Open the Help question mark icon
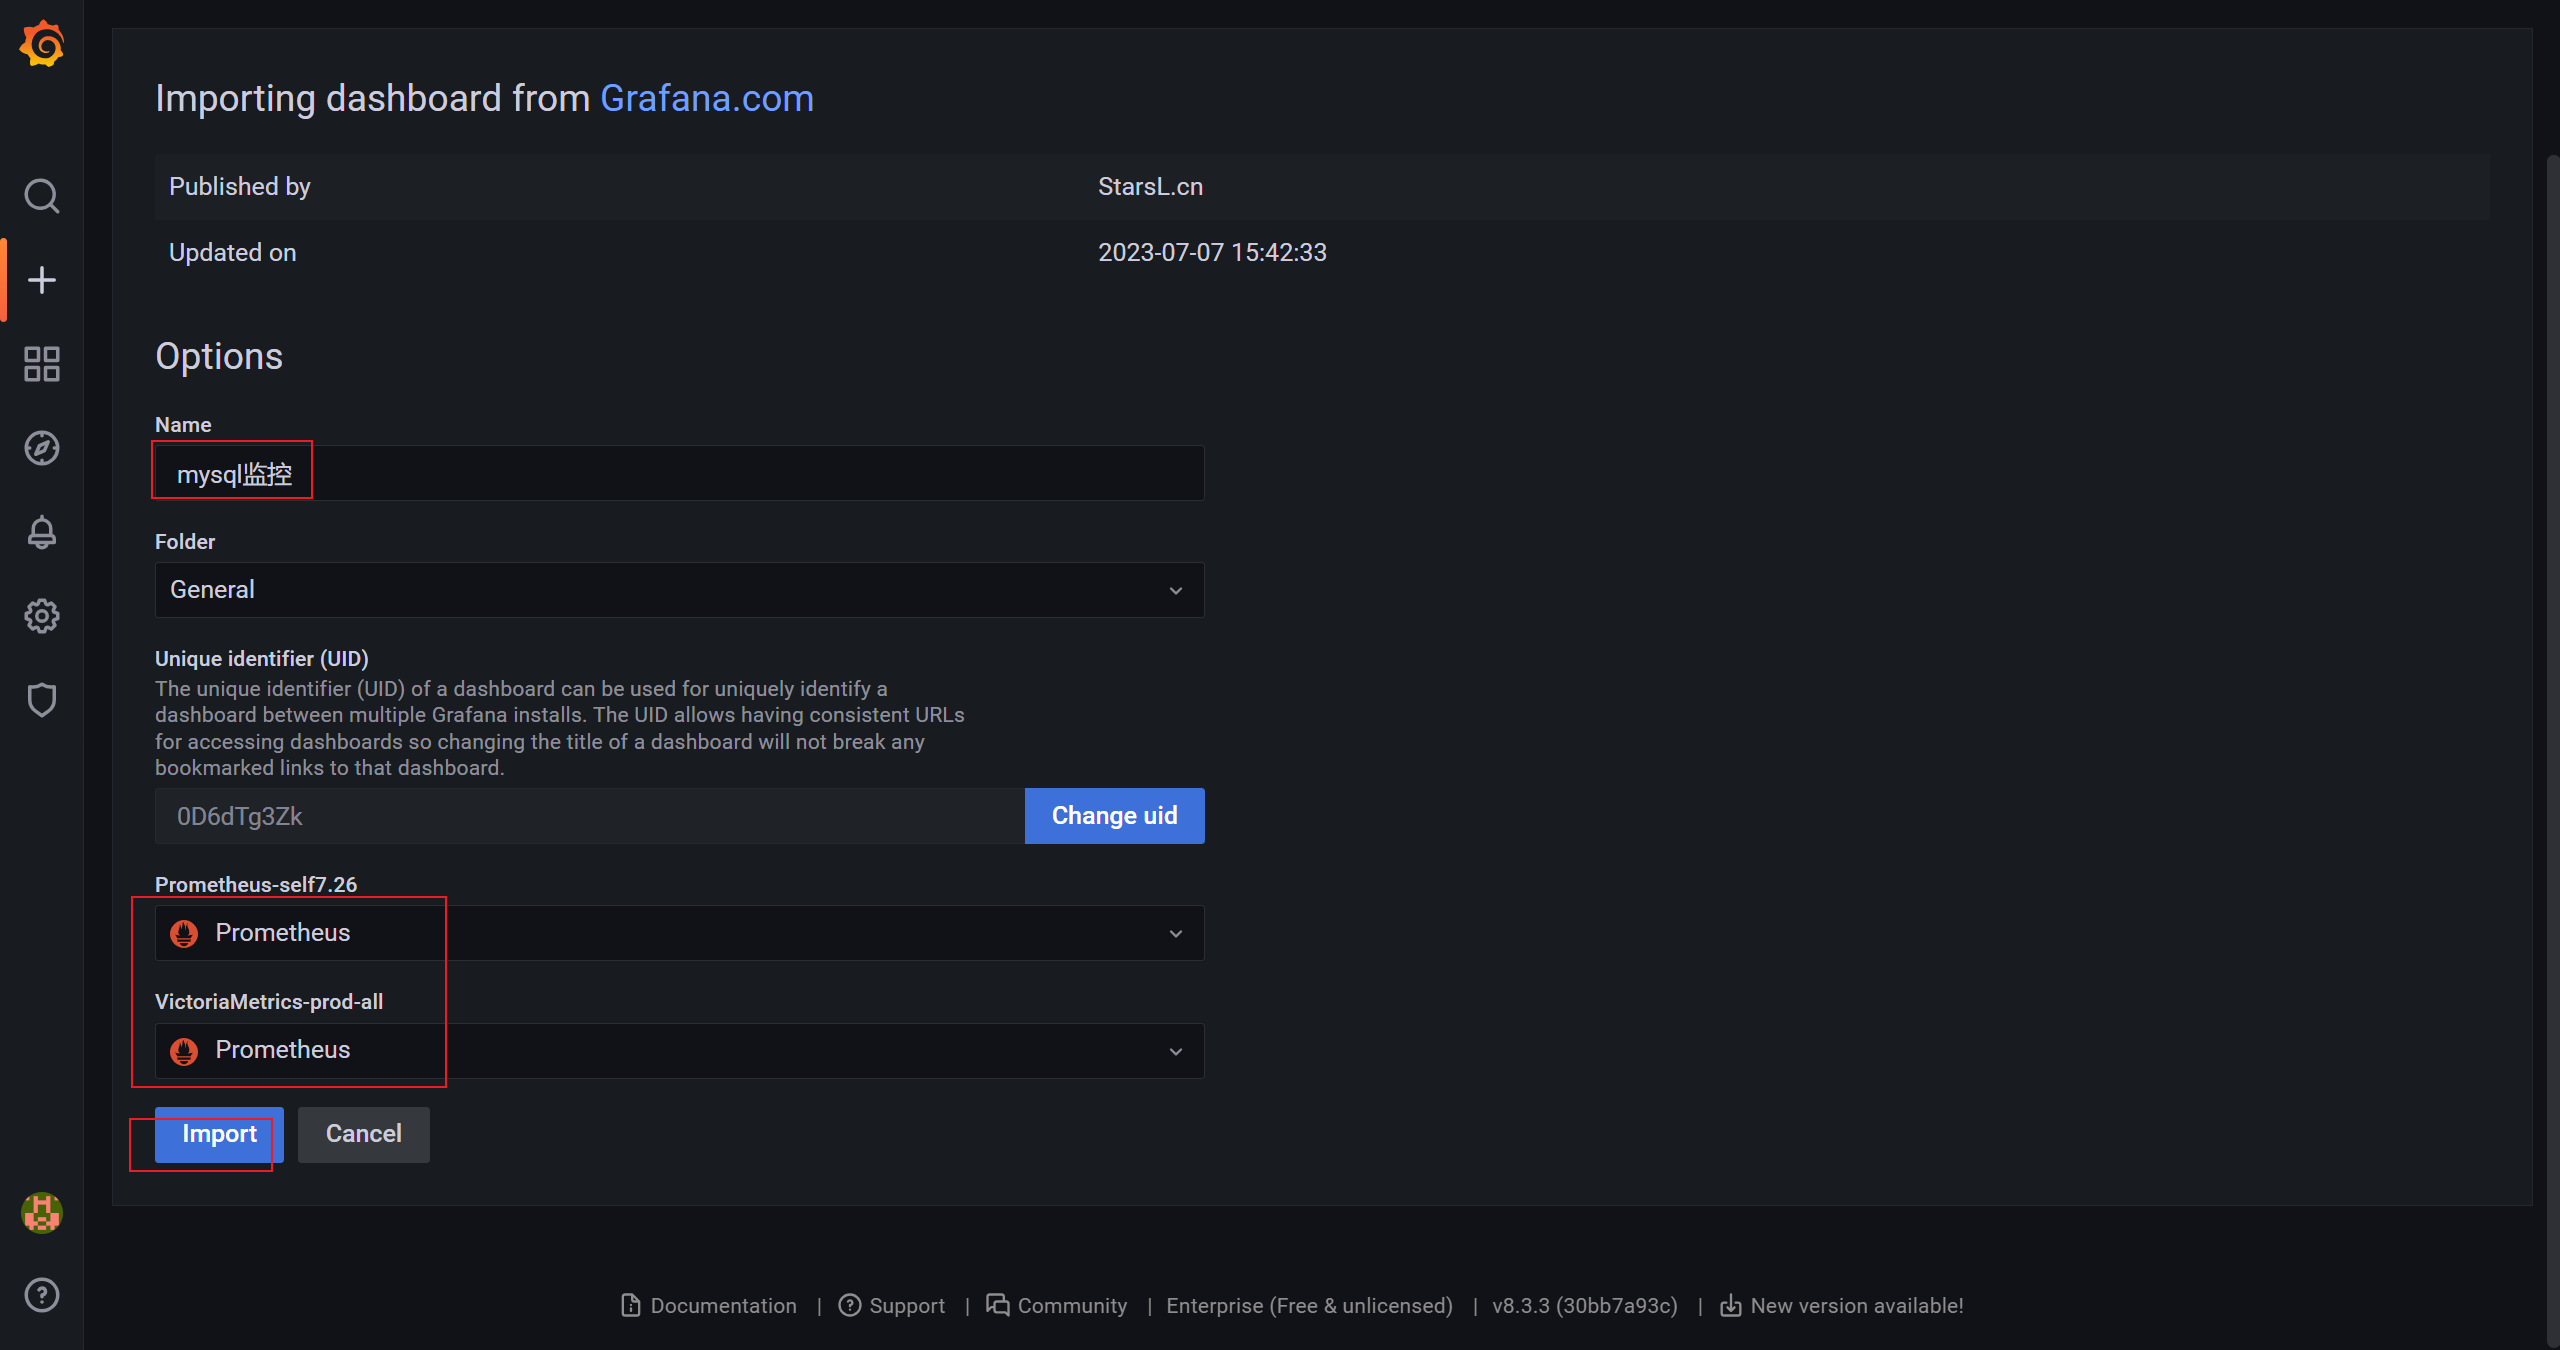Image resolution: width=2560 pixels, height=1350 pixels. pyautogui.click(x=41, y=1295)
